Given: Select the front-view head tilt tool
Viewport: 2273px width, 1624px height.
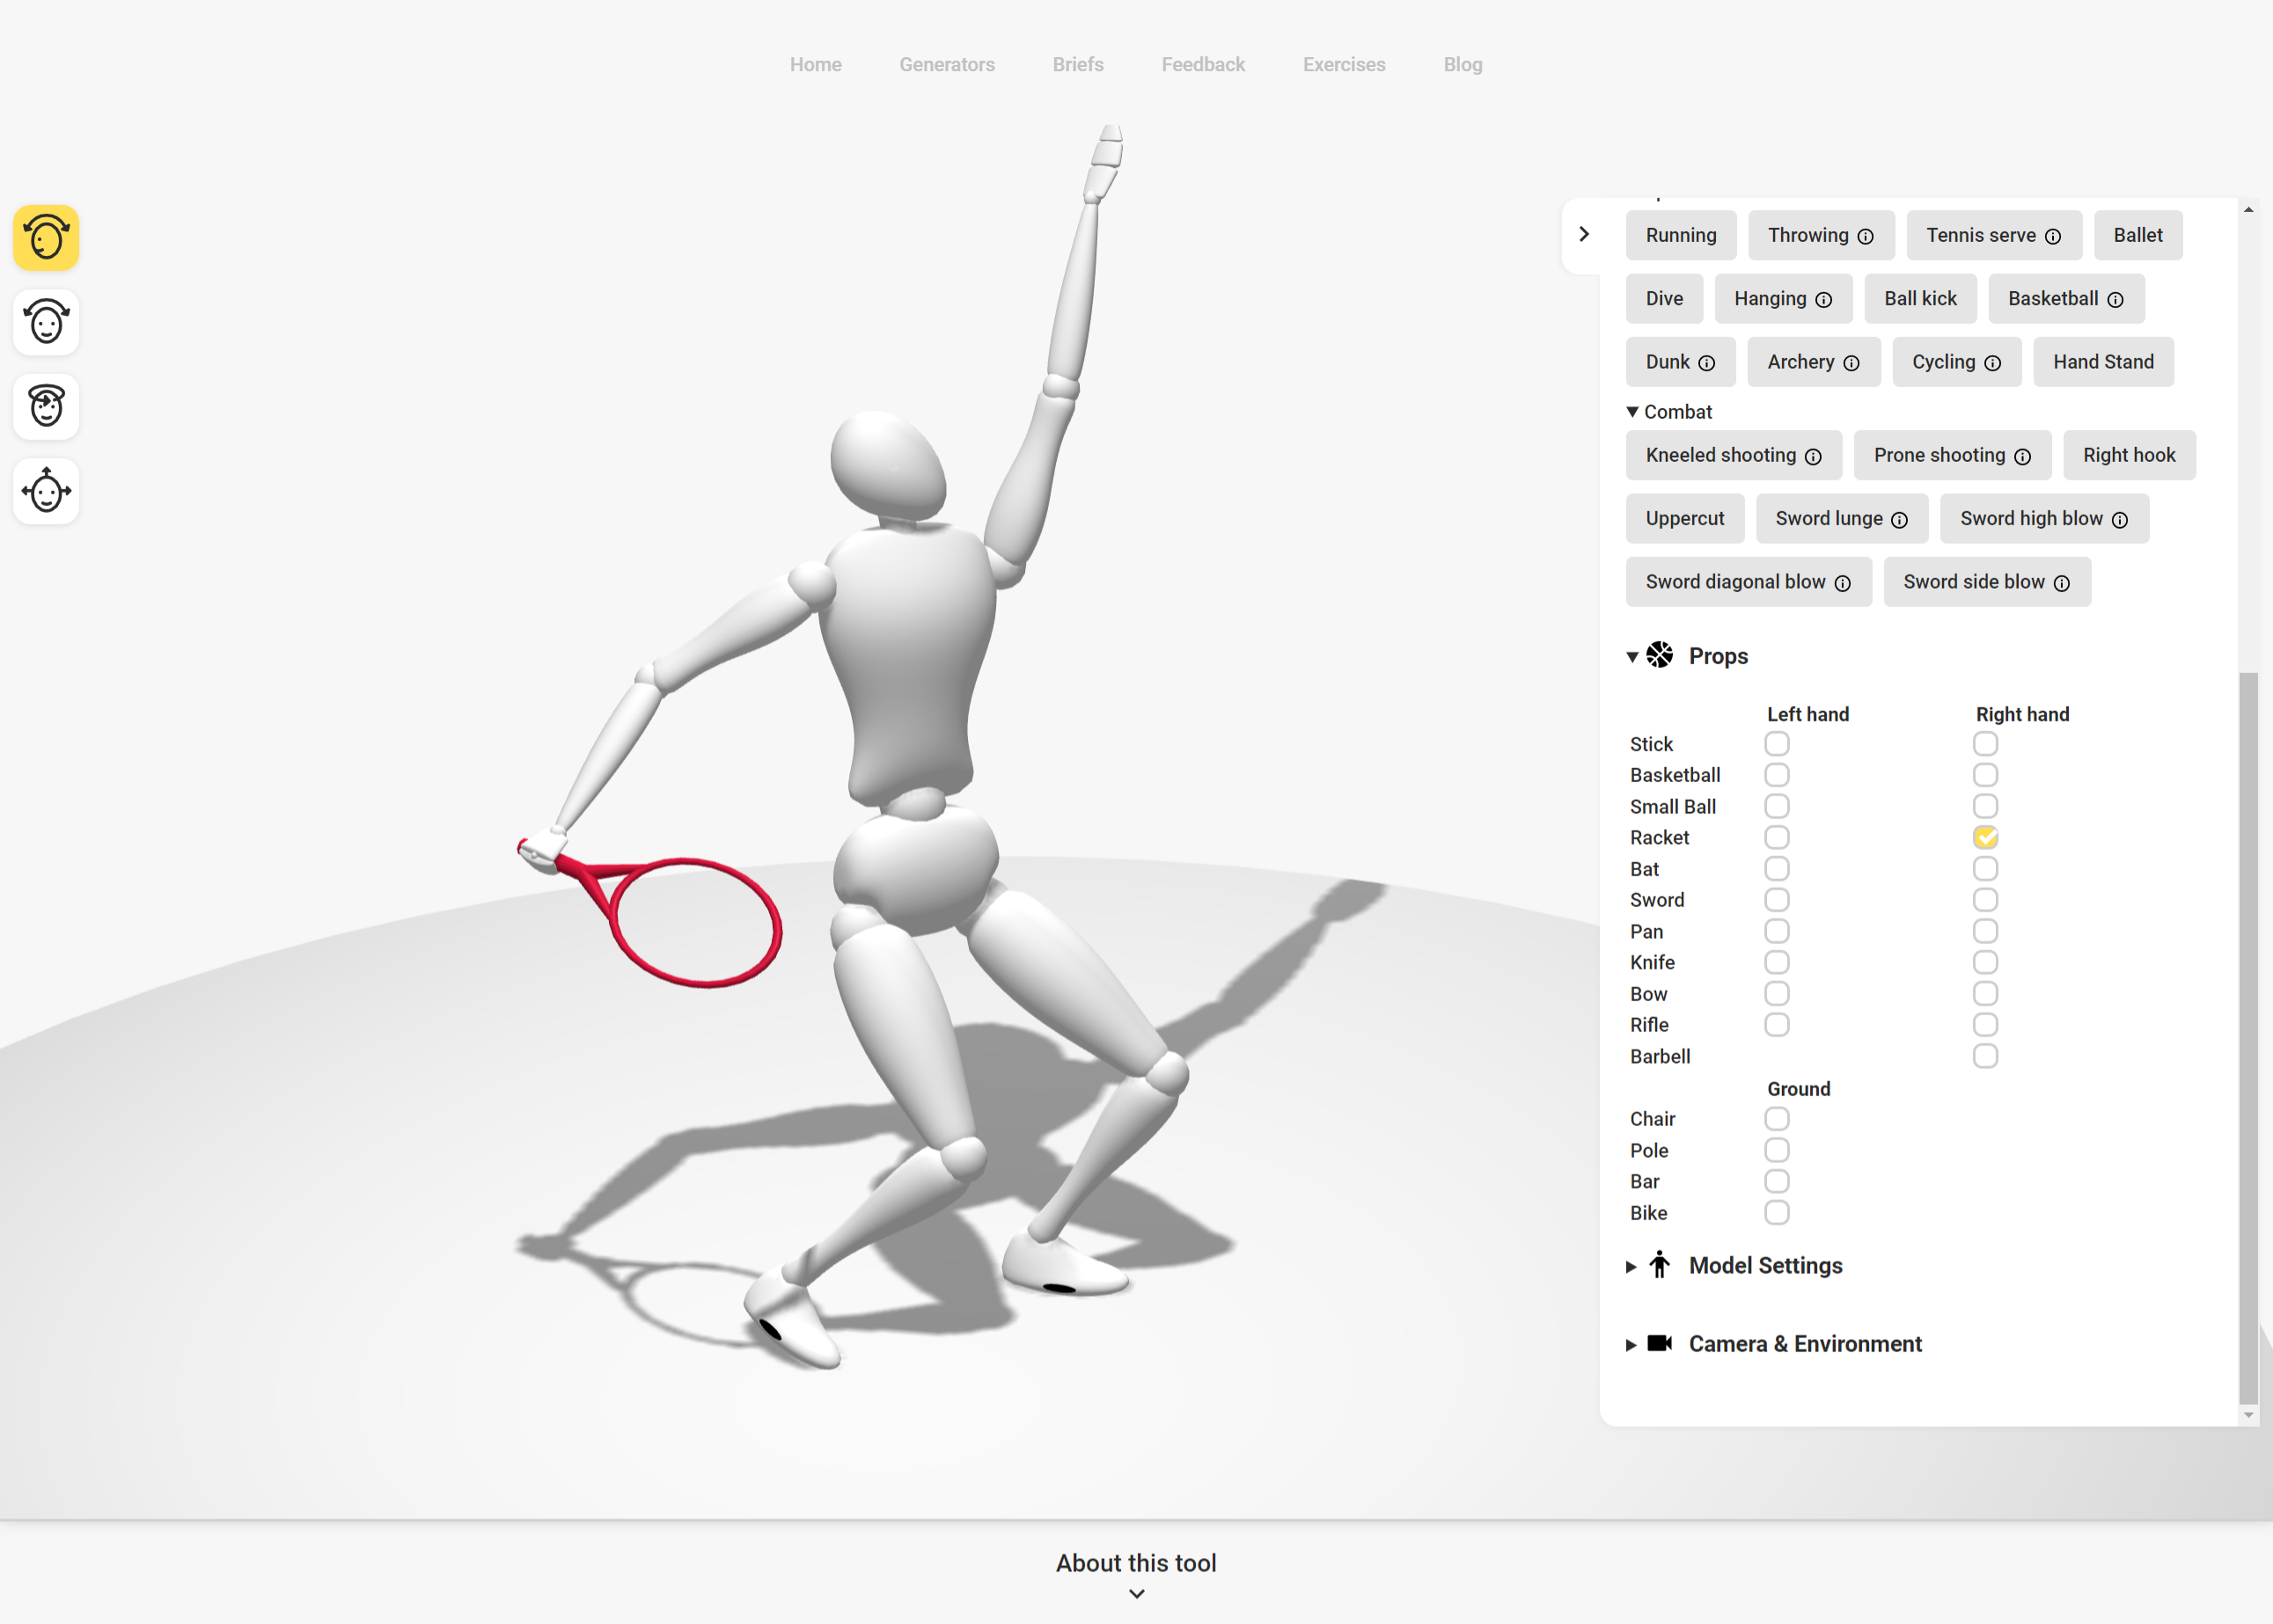Looking at the screenshot, I should click(x=46, y=322).
